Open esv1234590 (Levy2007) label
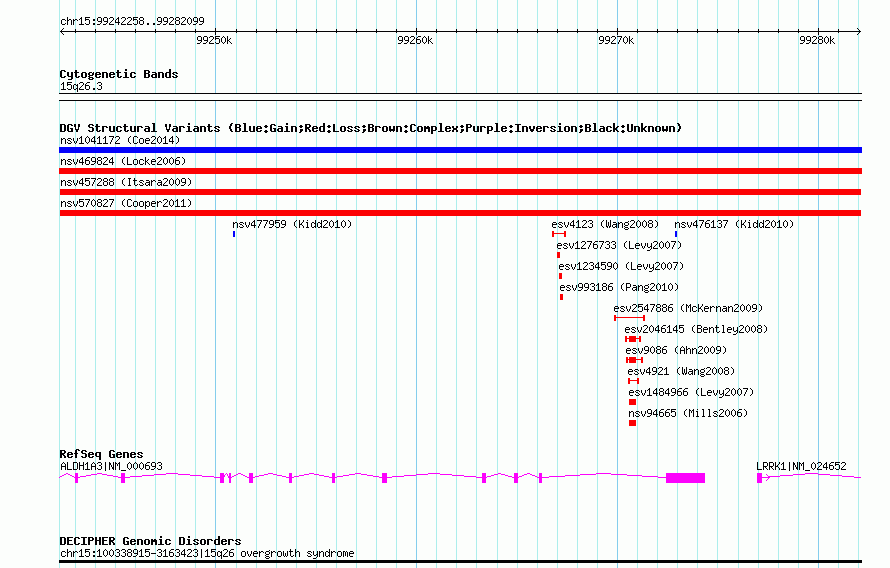The height and width of the screenshot is (568, 890). [621, 266]
